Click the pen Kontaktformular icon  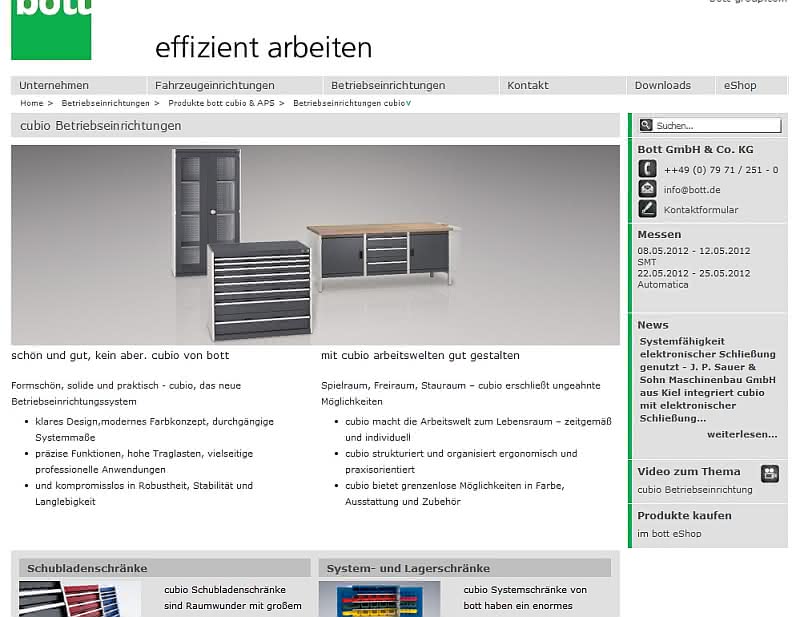pyautogui.click(x=647, y=209)
